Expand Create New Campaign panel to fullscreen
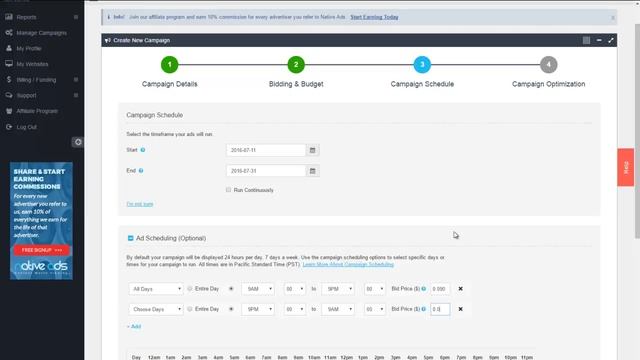Viewport: 640px width, 360px height. pyautogui.click(x=611, y=40)
